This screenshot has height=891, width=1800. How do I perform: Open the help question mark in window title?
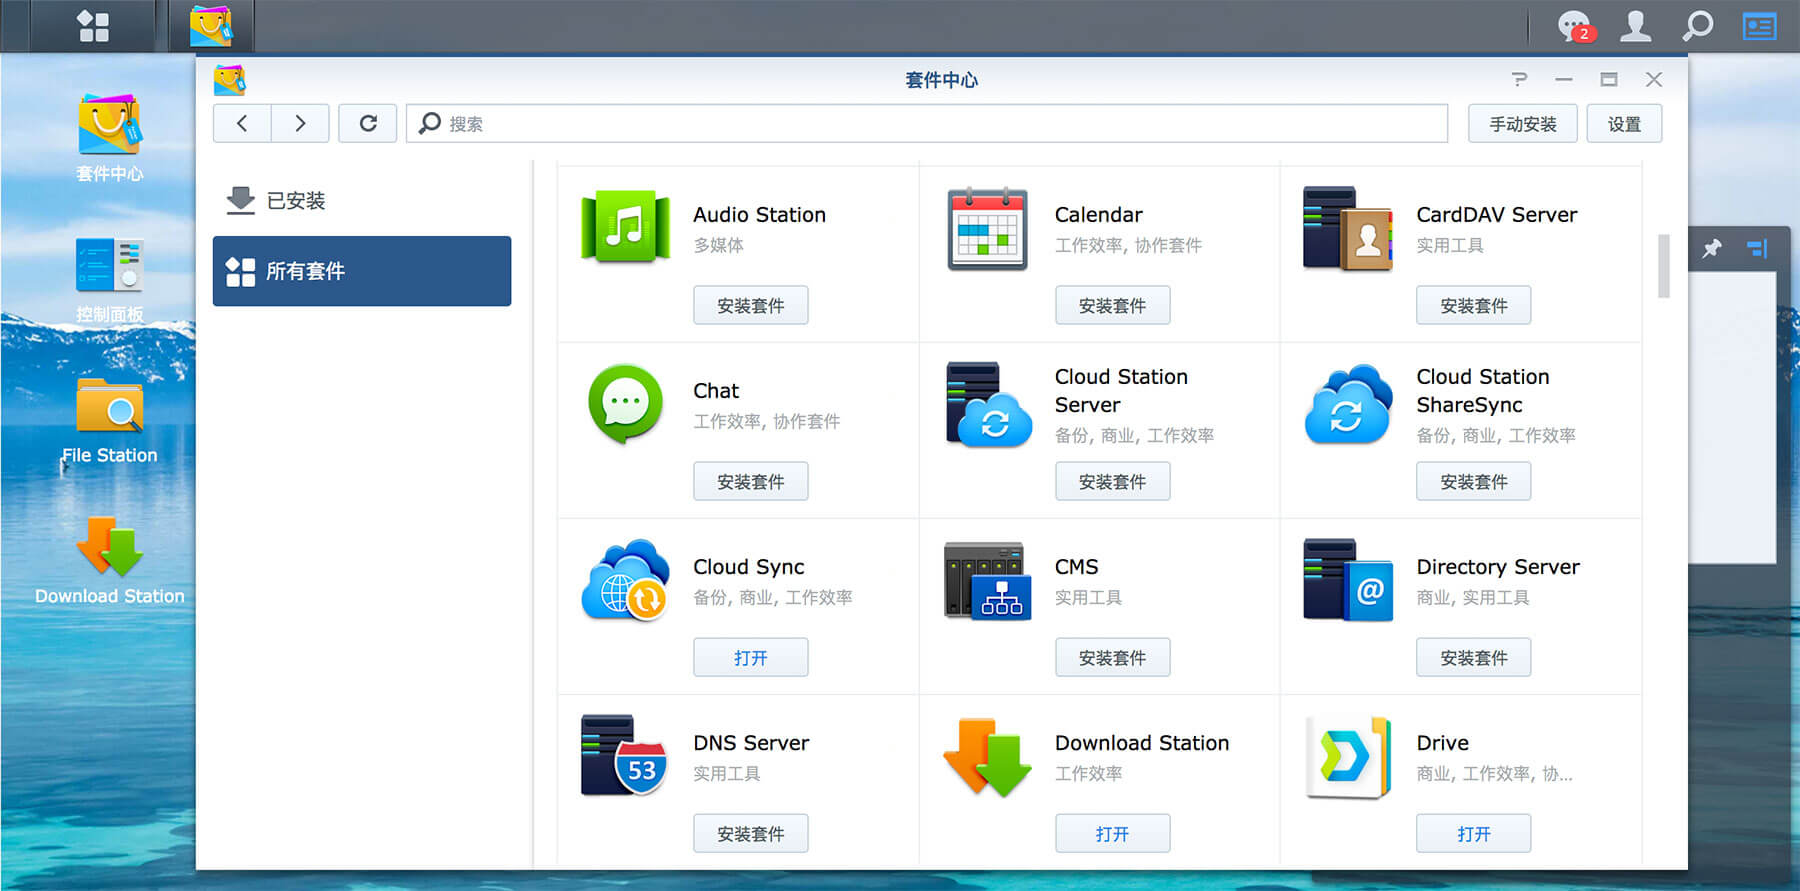click(1519, 79)
